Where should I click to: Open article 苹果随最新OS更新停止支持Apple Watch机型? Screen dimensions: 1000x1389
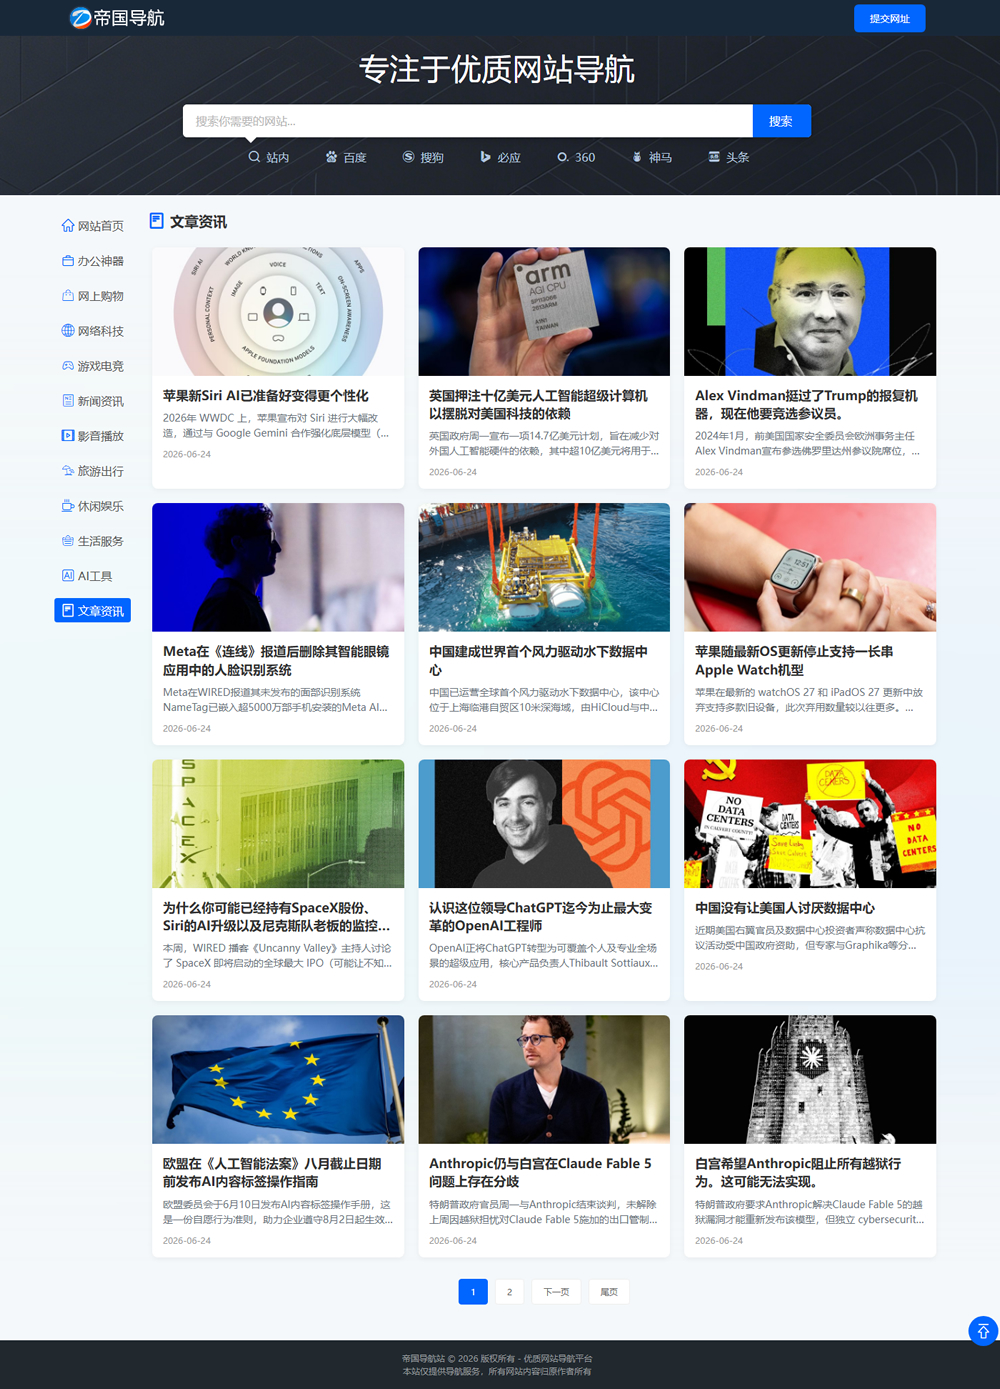(795, 661)
